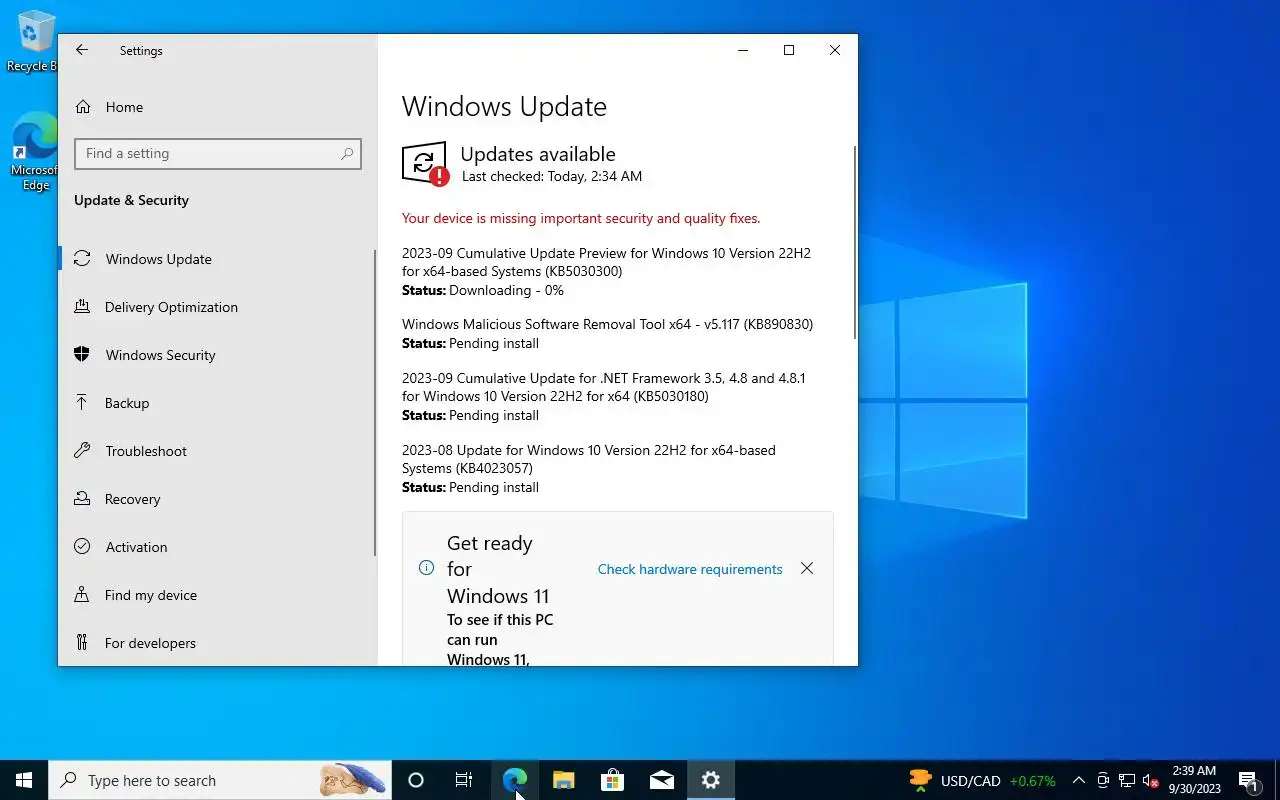Click the Troubleshoot wrench icon
1280x800 pixels.
pyautogui.click(x=83, y=451)
